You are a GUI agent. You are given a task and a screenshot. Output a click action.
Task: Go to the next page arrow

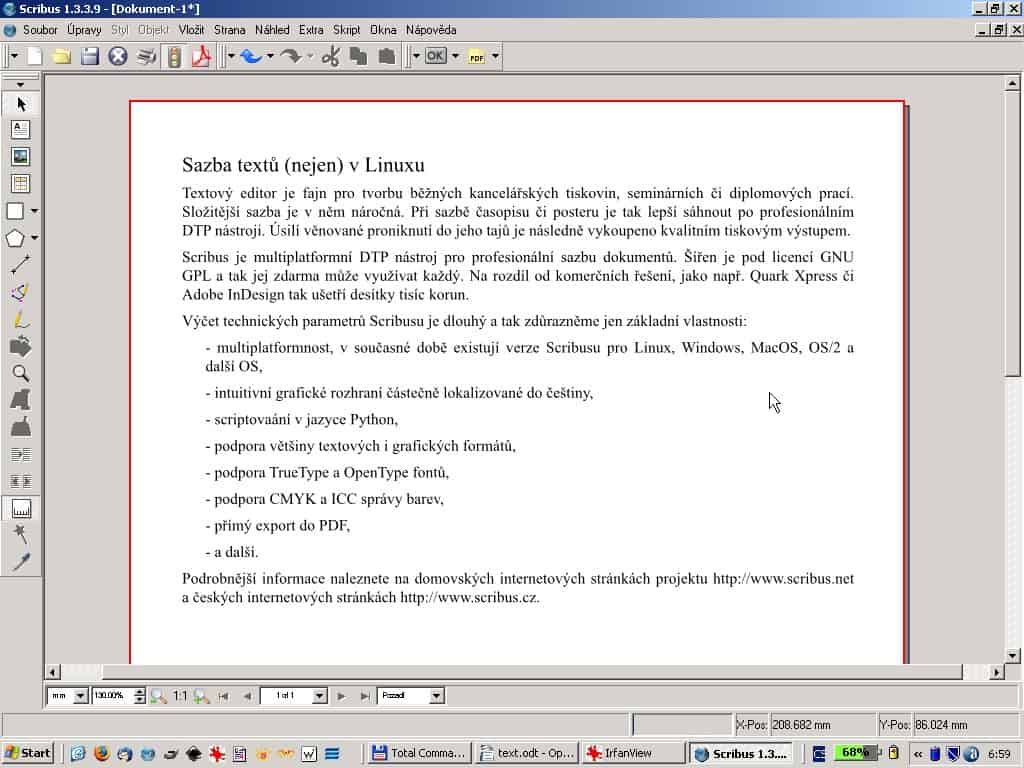click(342, 696)
